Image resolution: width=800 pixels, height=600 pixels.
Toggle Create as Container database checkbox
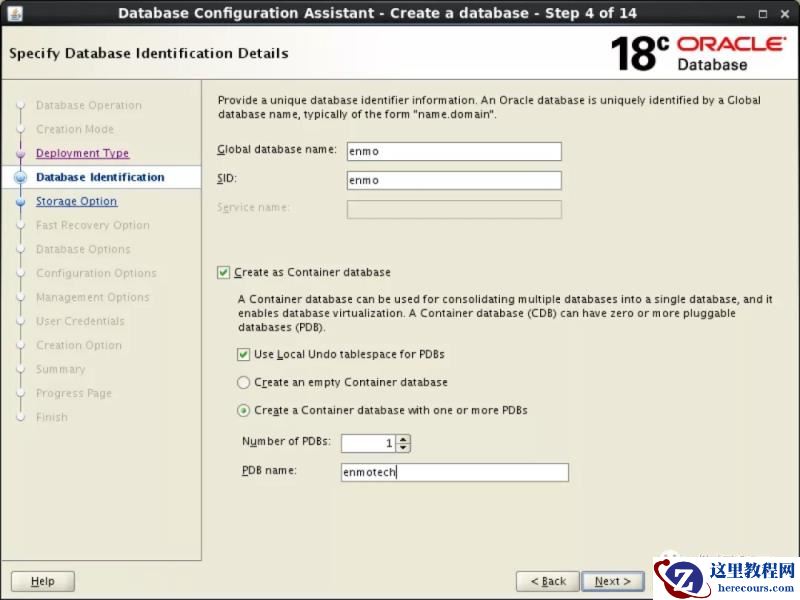(x=223, y=272)
